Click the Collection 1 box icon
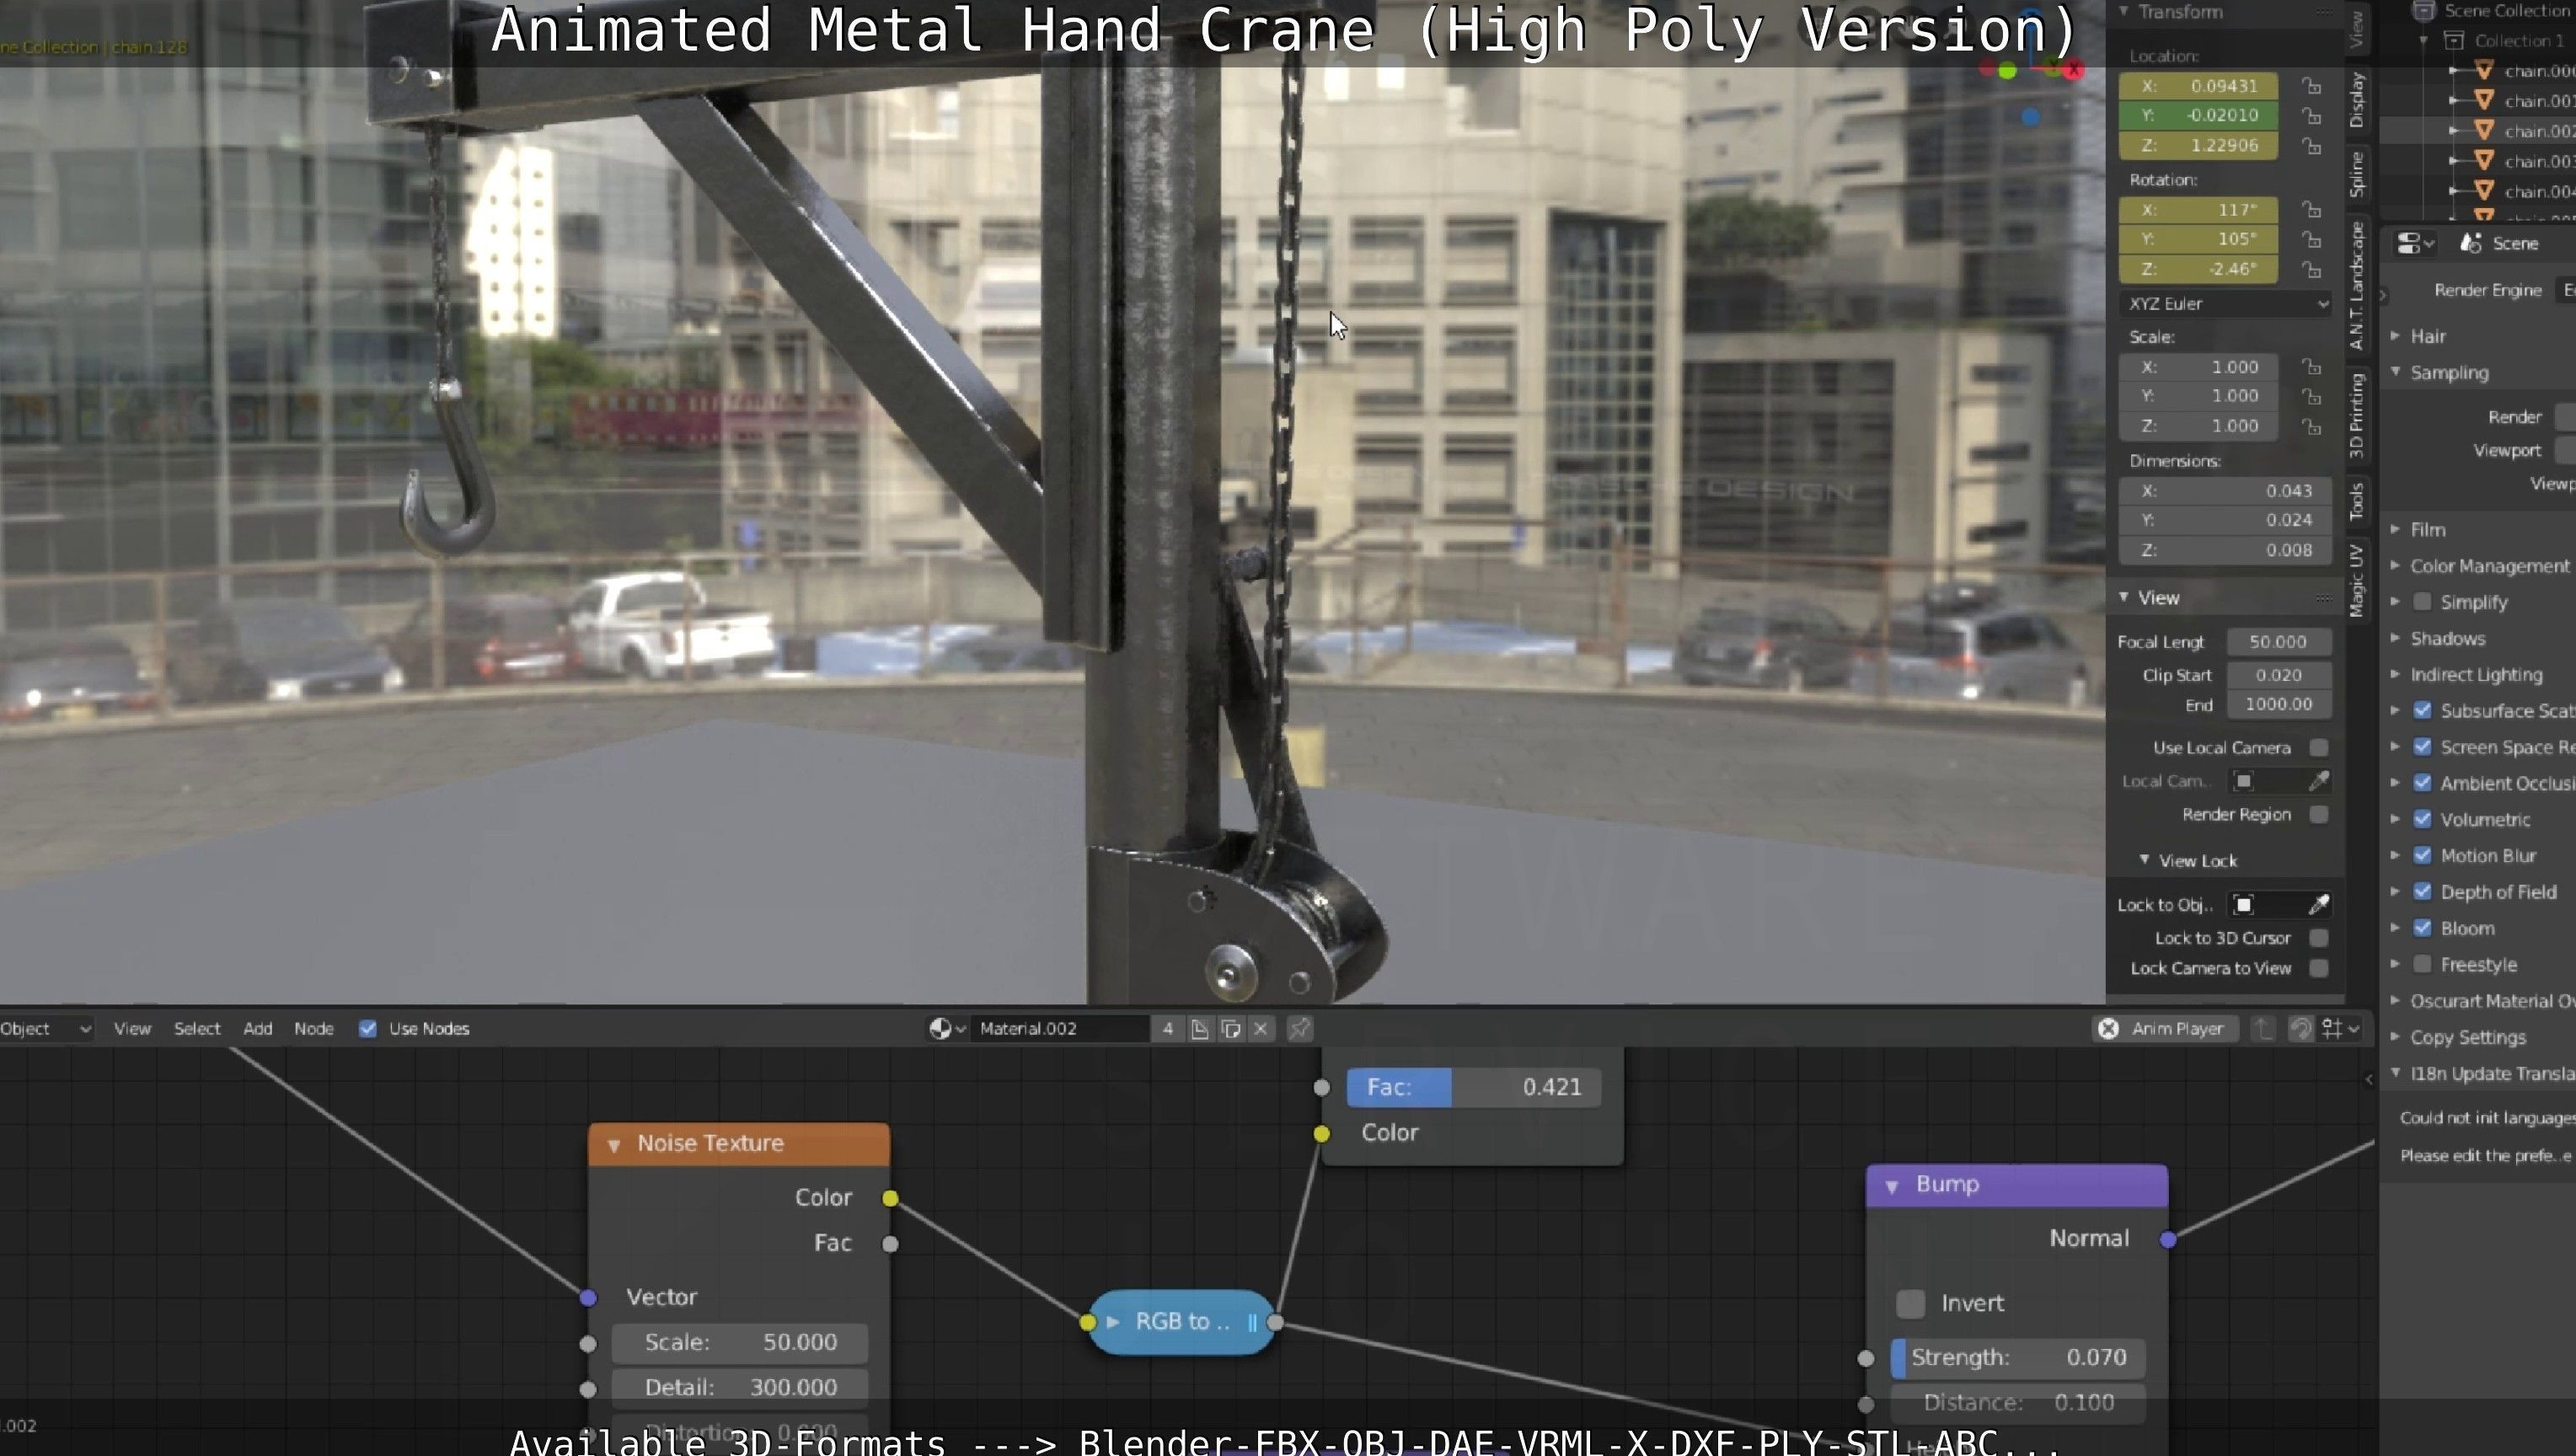2576x1456 pixels. 2454,40
